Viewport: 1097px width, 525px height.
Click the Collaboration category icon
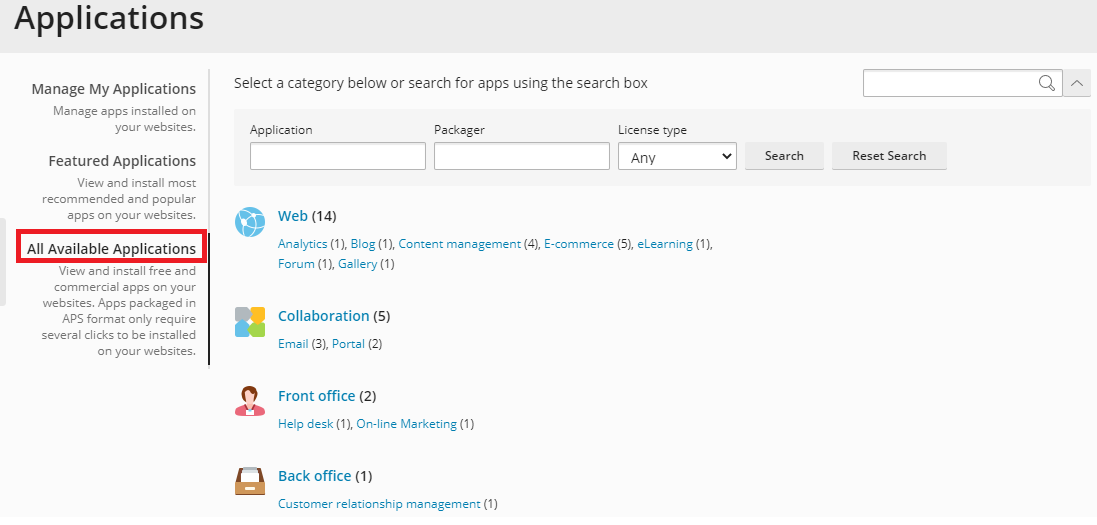[x=250, y=322]
